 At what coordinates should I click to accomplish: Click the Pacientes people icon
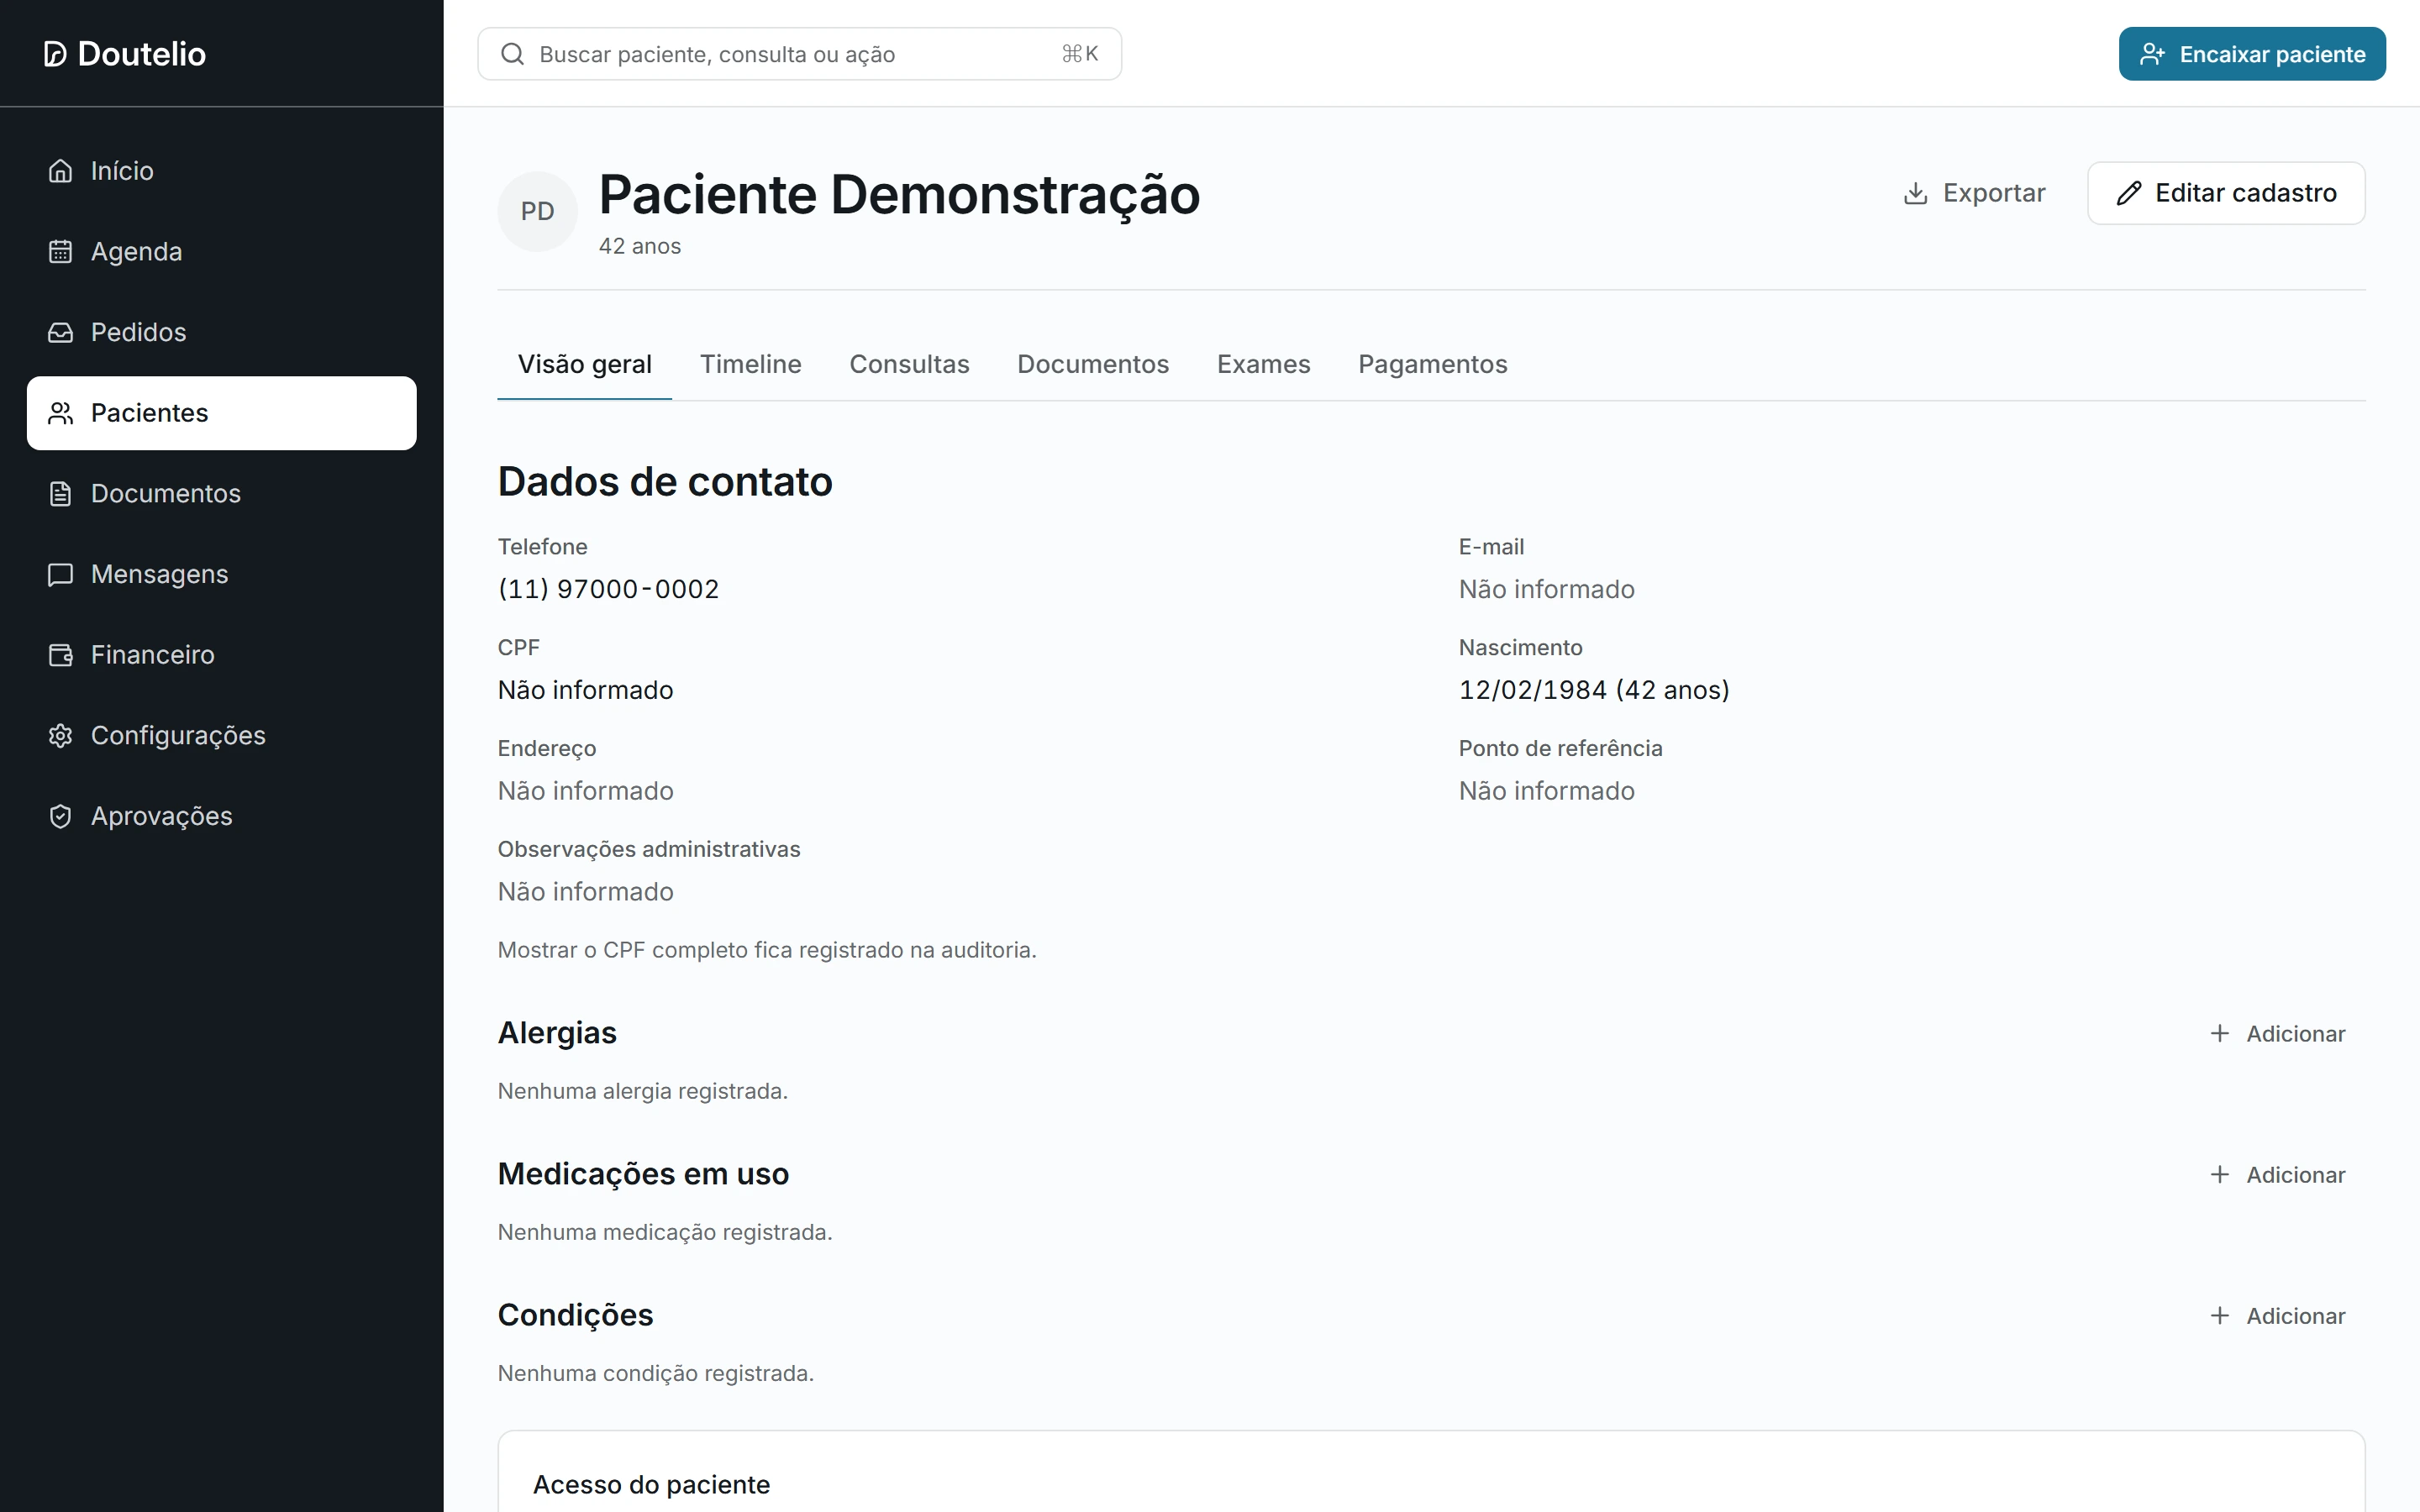pyautogui.click(x=61, y=413)
